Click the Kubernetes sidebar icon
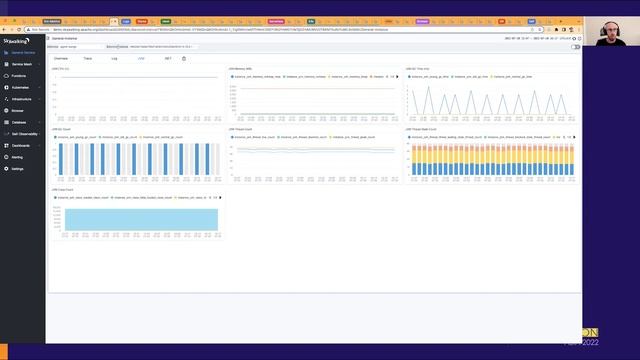This screenshot has height=360, width=640. point(6,87)
